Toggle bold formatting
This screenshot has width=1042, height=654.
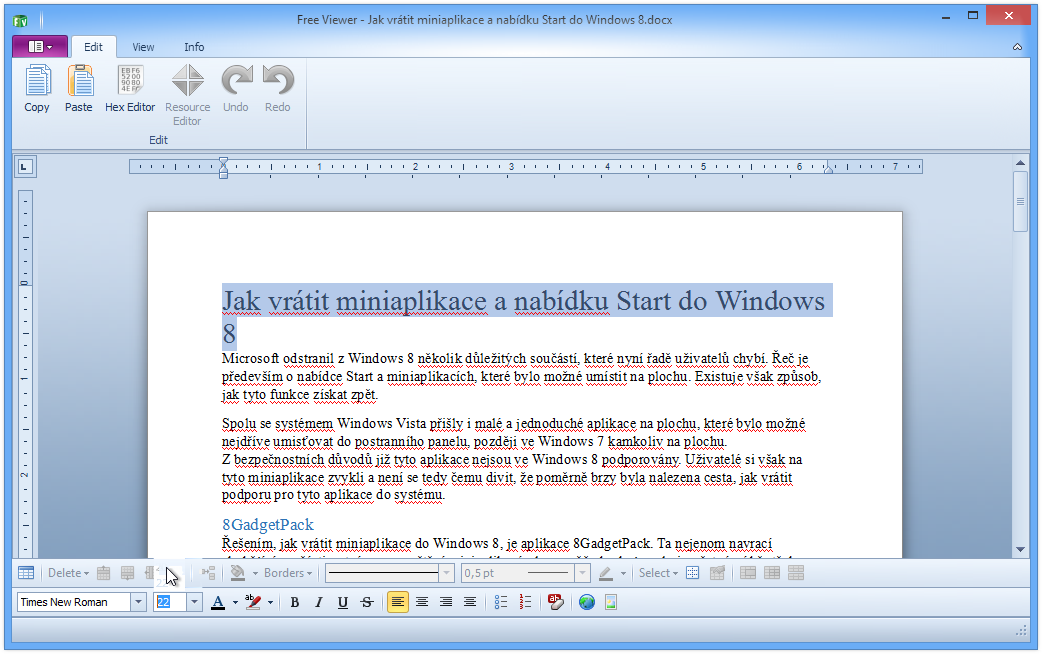[295, 602]
